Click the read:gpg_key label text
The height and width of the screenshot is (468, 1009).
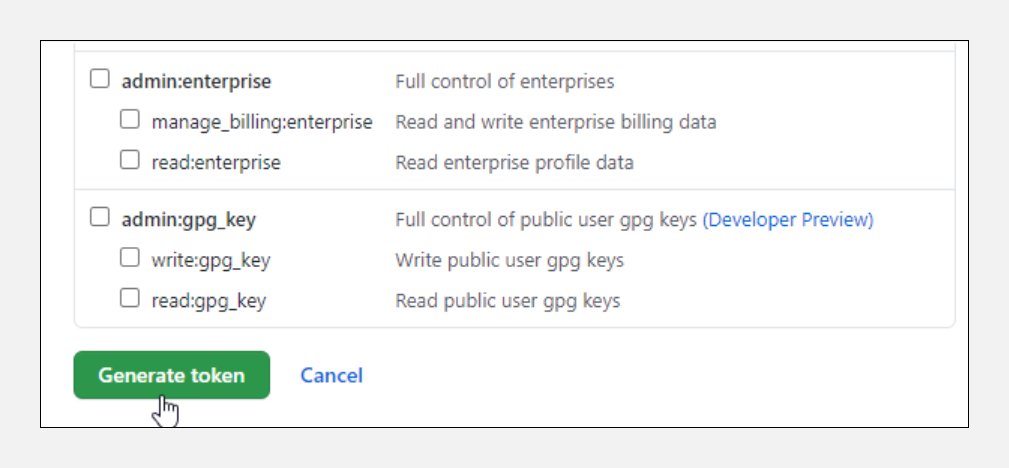(208, 300)
